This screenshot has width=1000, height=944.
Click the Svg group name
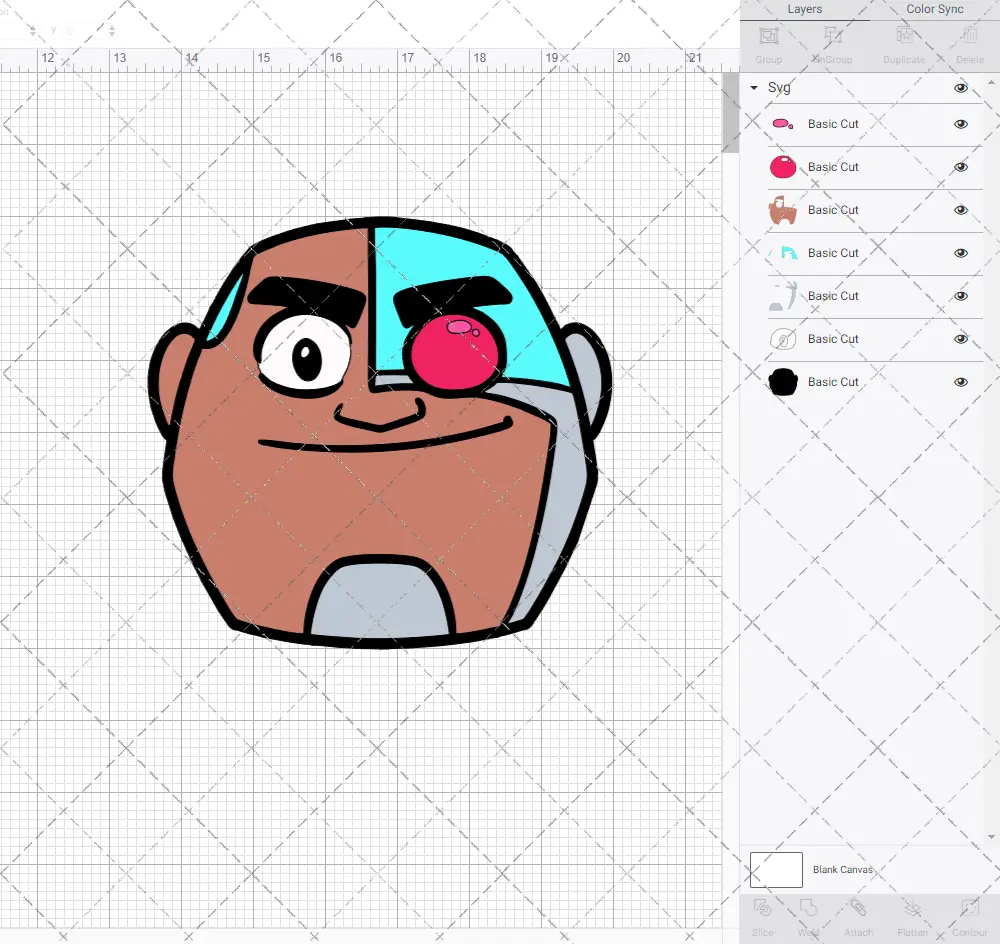click(x=779, y=88)
